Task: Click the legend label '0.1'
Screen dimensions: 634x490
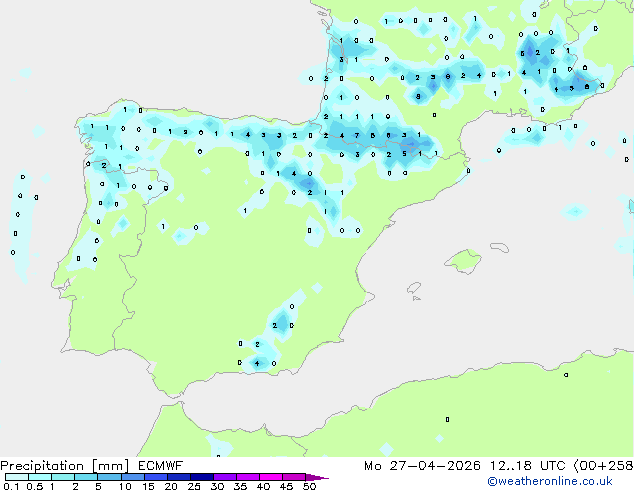Action: click(11, 486)
